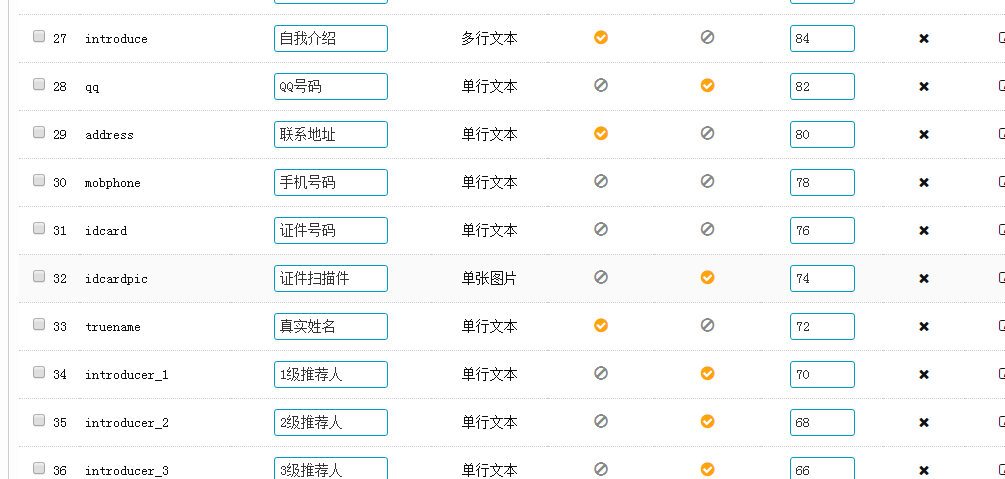
Task: Check the checkbox for row 27 introduce
Action: [39, 36]
